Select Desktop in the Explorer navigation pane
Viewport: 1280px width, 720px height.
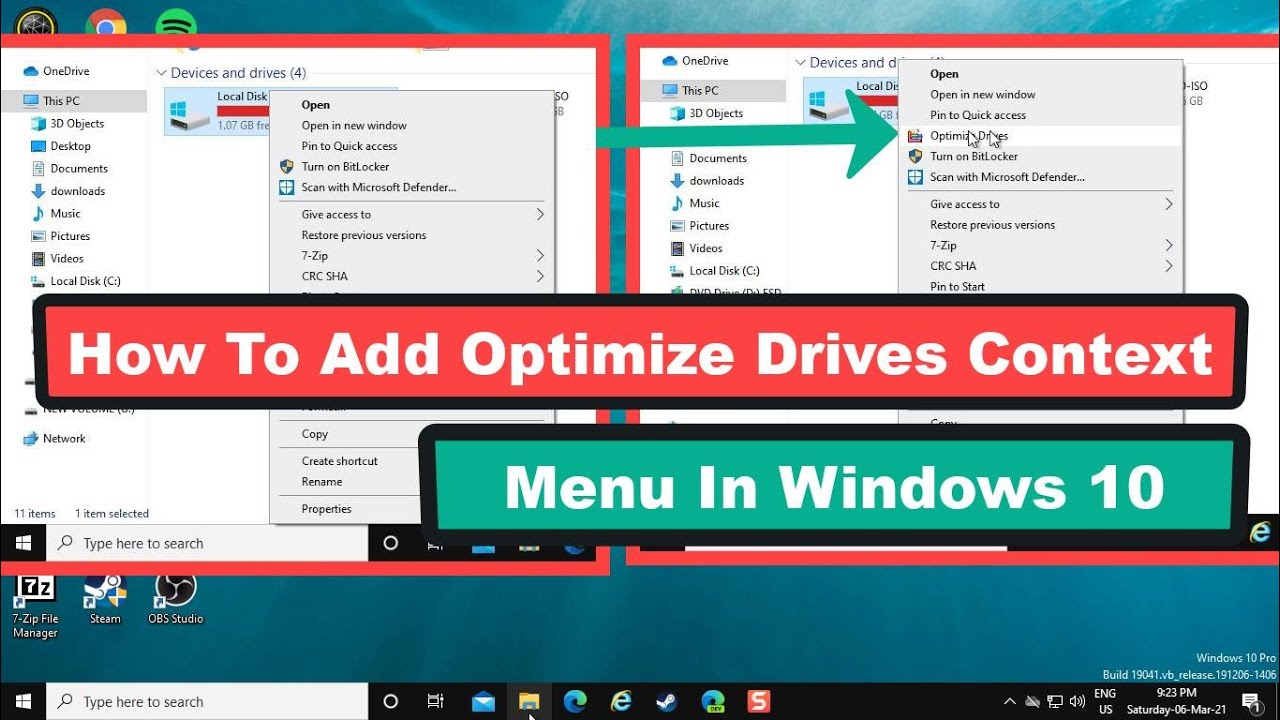point(70,146)
